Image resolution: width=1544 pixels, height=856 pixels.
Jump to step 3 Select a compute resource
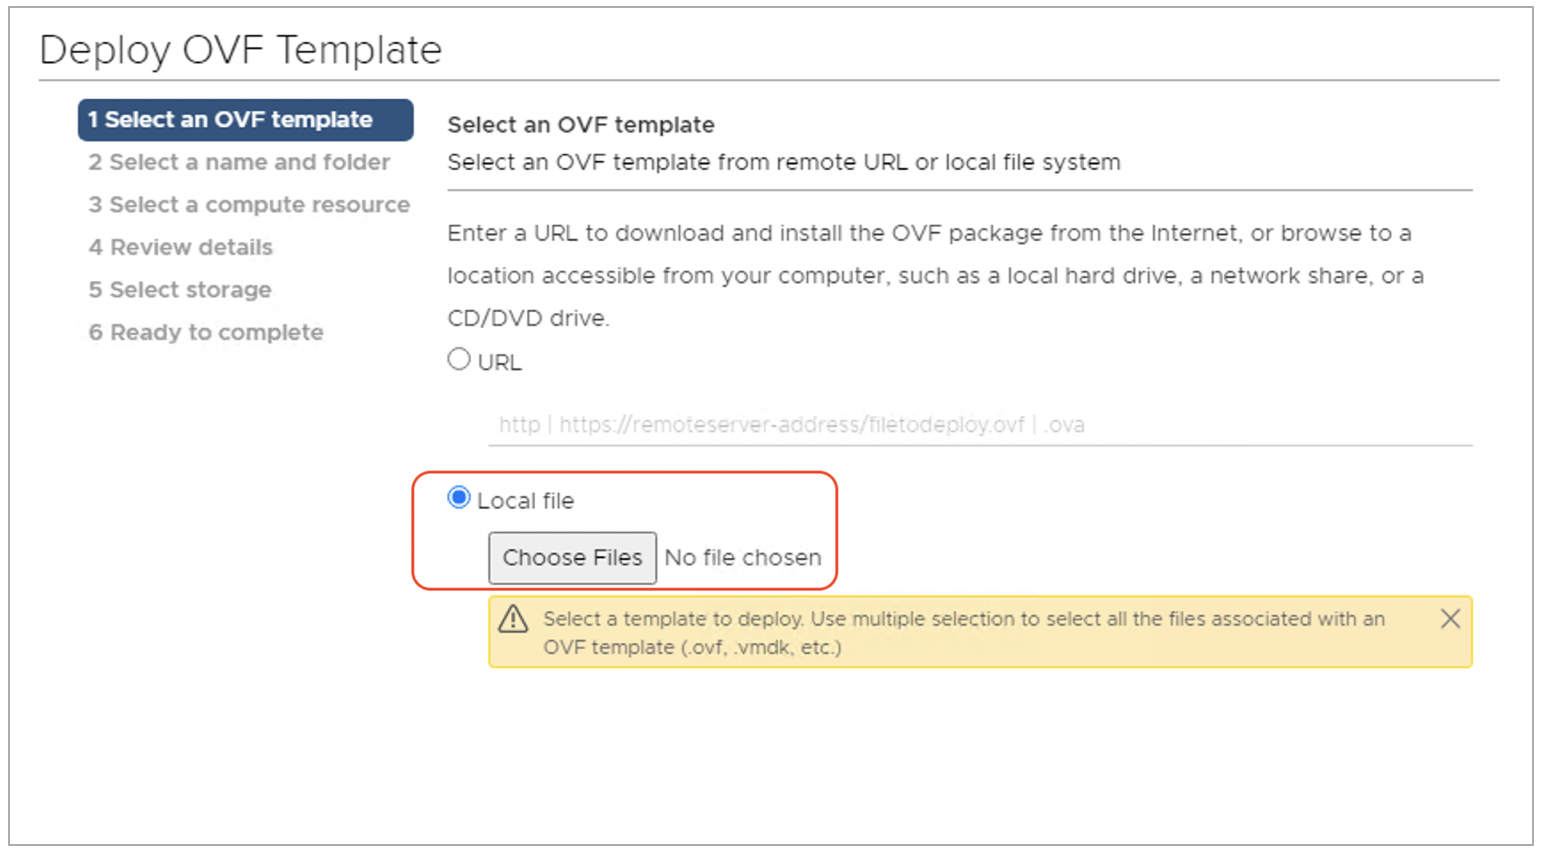pos(249,205)
